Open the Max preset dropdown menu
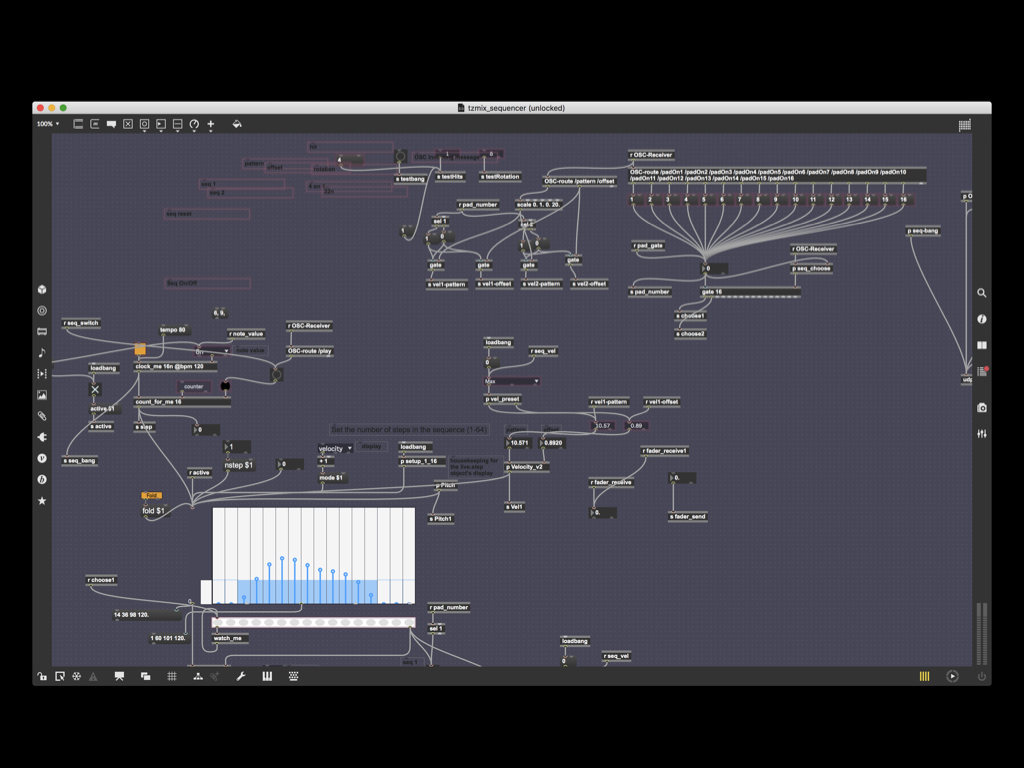Image resolution: width=1024 pixels, height=768 pixels. click(512, 381)
